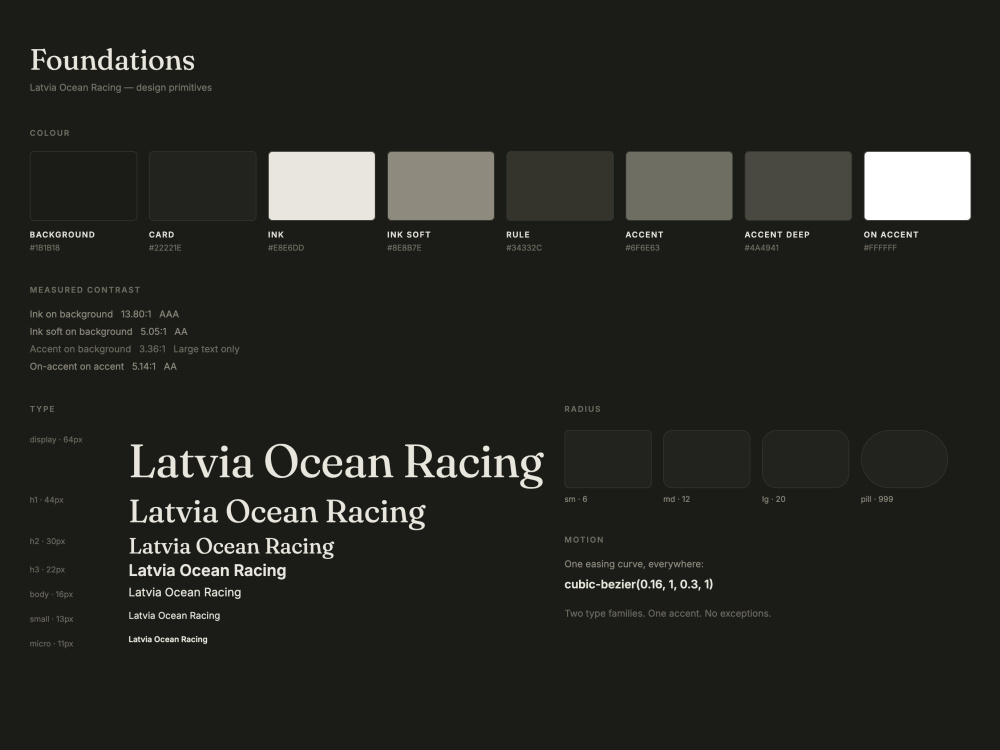Viewport: 1000px width, 750px height.
Task: Click the h1 Latvia Ocean Racing sample
Action: coord(277,512)
